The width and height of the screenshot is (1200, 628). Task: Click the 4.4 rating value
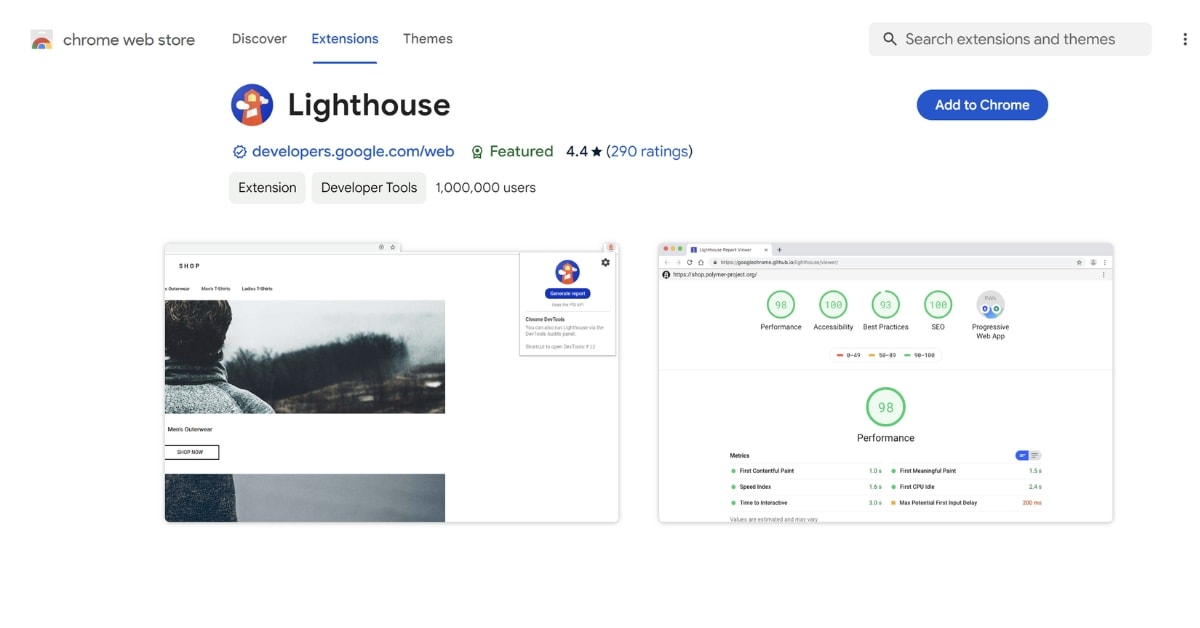(x=577, y=152)
